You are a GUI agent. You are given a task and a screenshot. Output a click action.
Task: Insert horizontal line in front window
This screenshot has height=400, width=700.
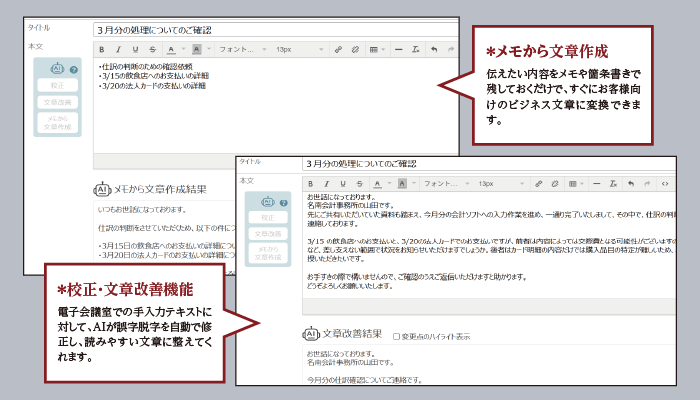[x=597, y=183]
